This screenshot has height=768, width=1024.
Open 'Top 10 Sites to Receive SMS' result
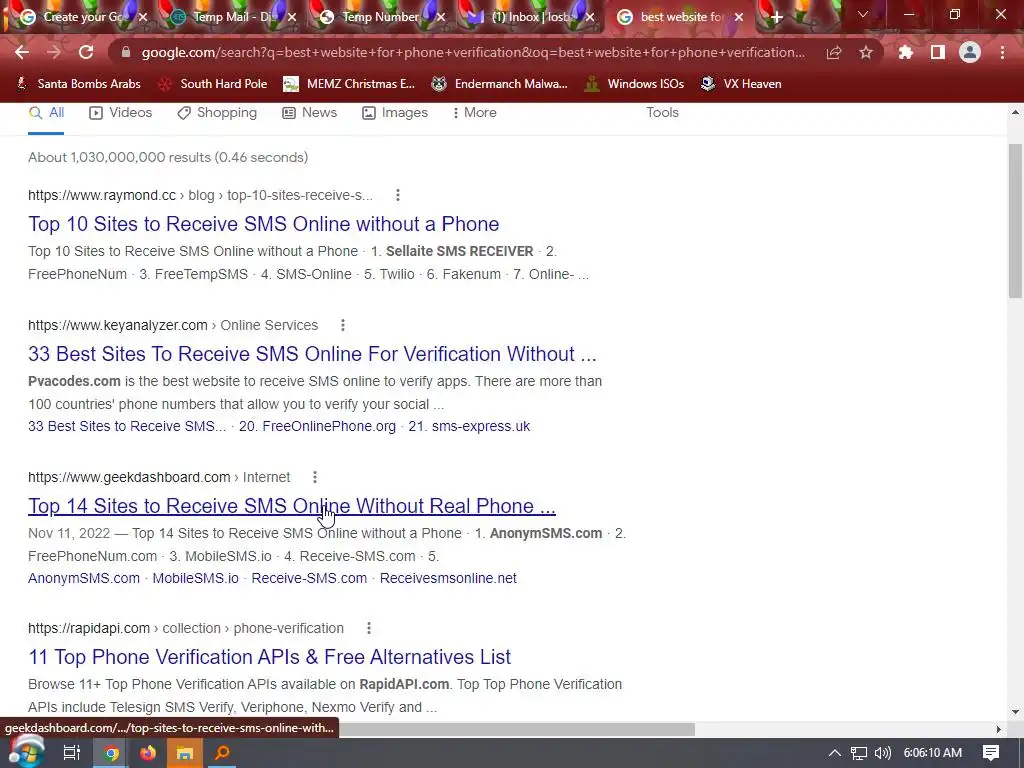263,224
